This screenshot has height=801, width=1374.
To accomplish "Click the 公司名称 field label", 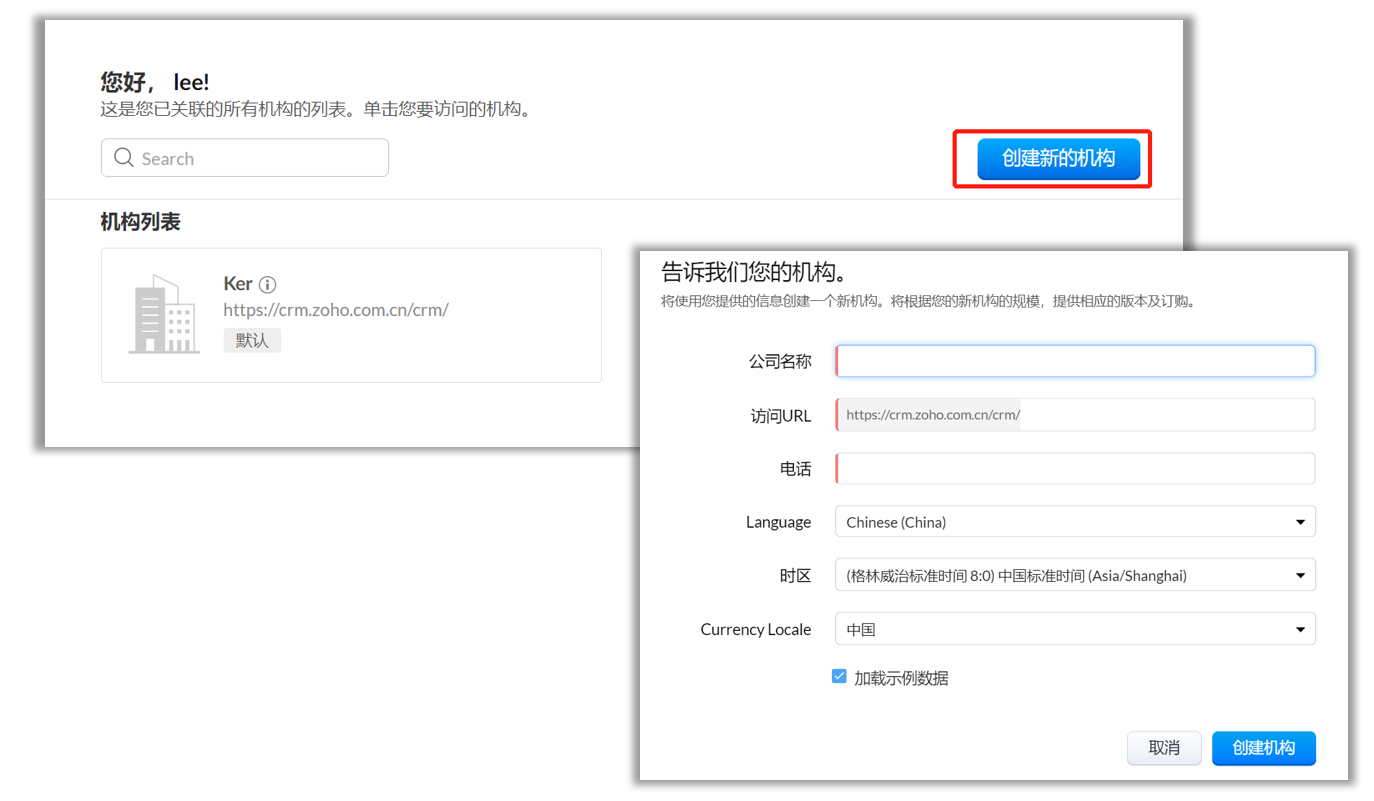I will pos(780,362).
